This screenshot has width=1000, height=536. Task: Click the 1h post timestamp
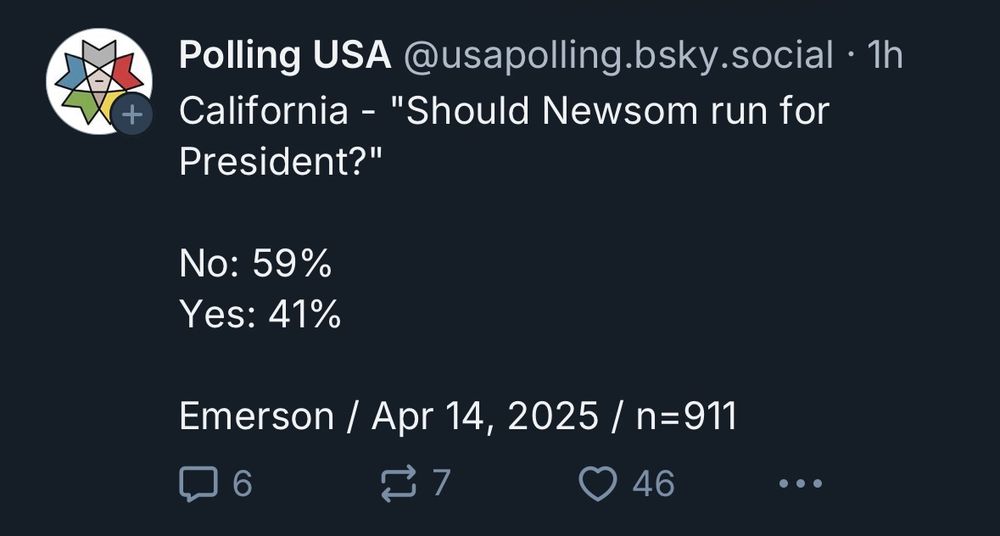[x=885, y=56]
